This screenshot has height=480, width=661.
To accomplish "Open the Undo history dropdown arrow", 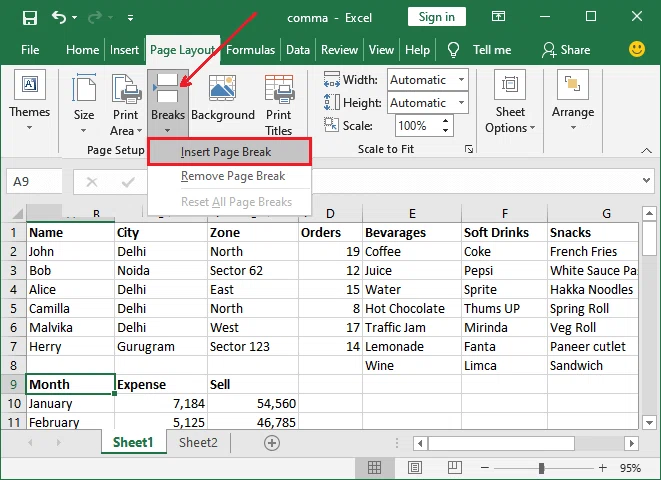I will tap(75, 18).
